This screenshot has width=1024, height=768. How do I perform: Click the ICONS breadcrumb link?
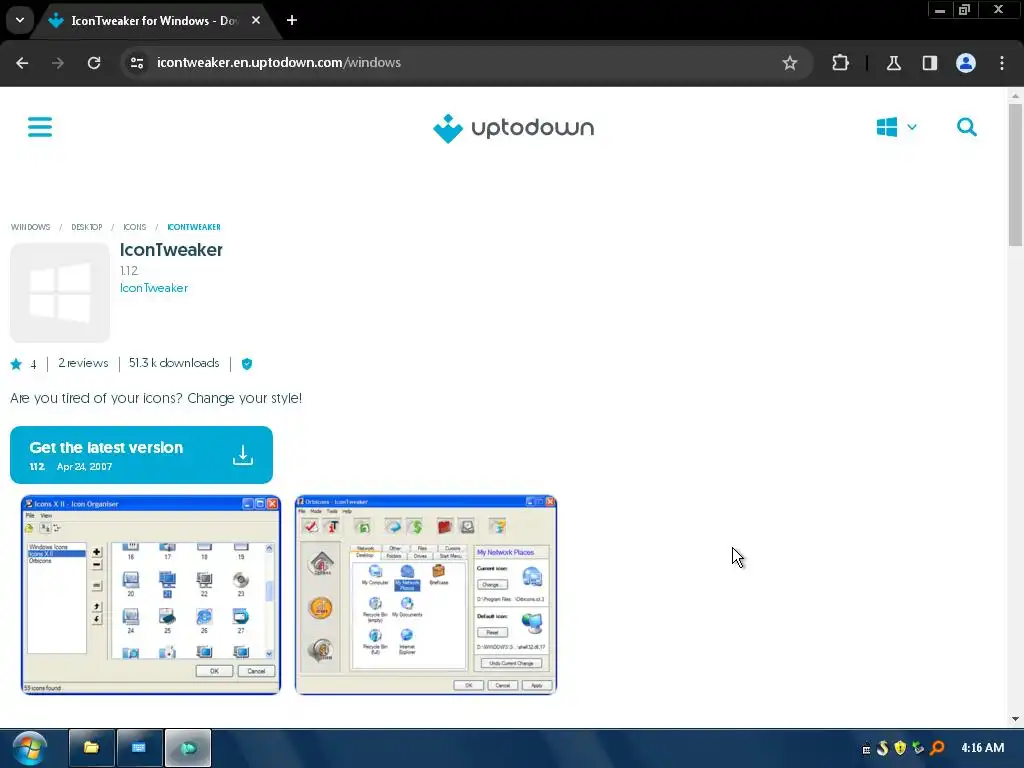click(135, 227)
